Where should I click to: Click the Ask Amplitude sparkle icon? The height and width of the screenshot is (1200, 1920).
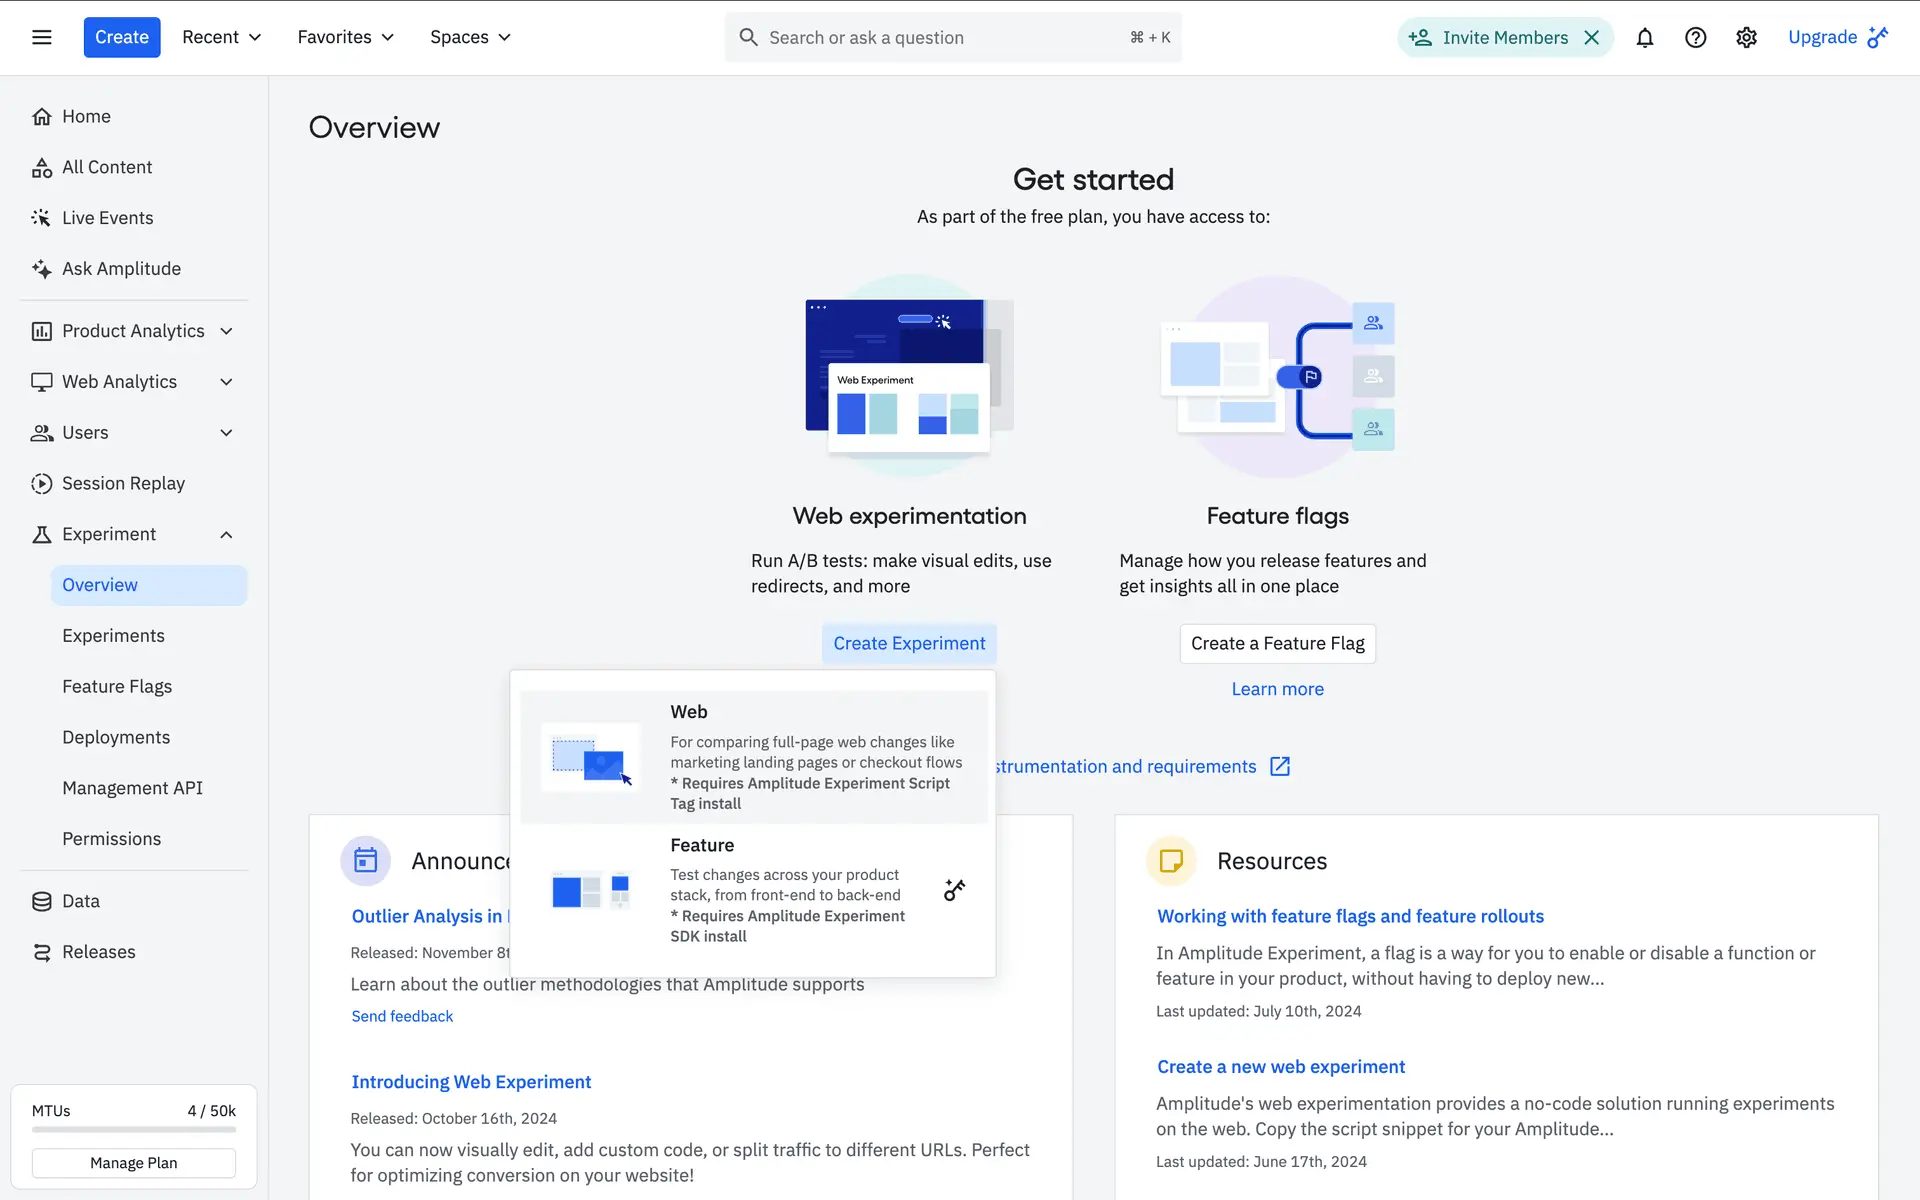tap(41, 268)
